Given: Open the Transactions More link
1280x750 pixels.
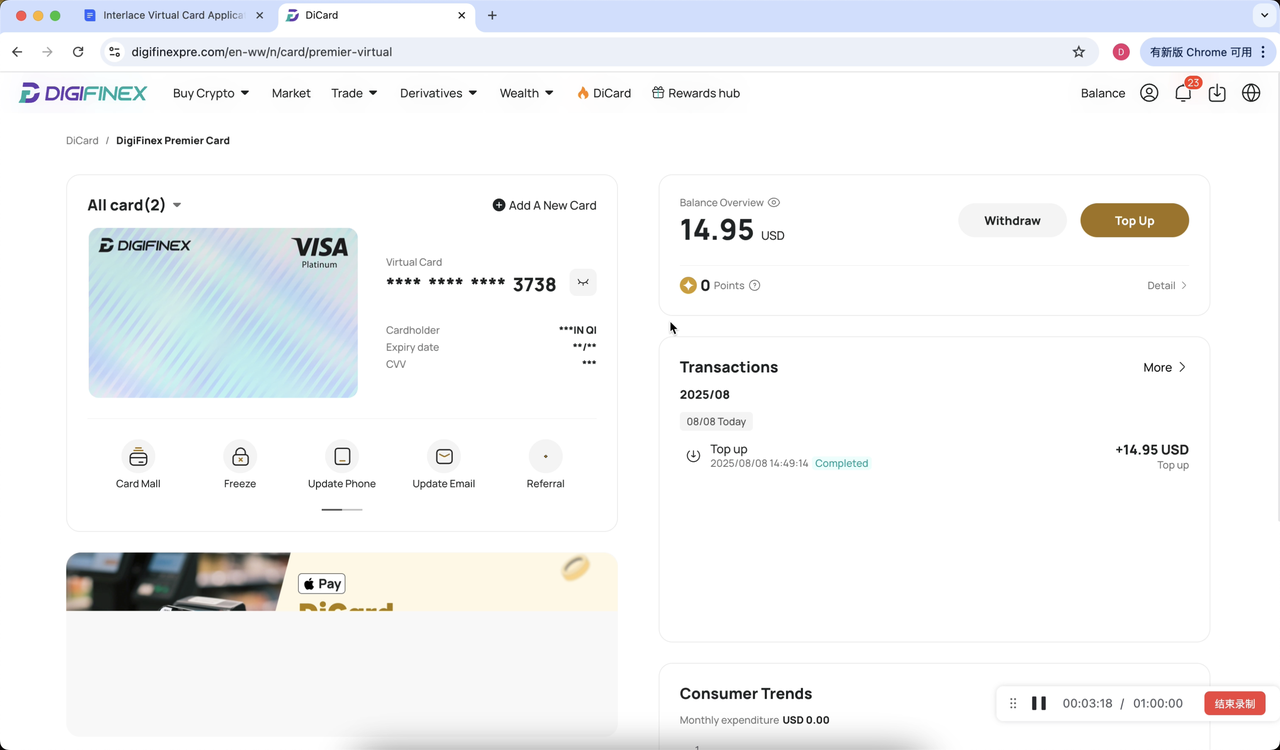Looking at the screenshot, I should [x=1163, y=367].
